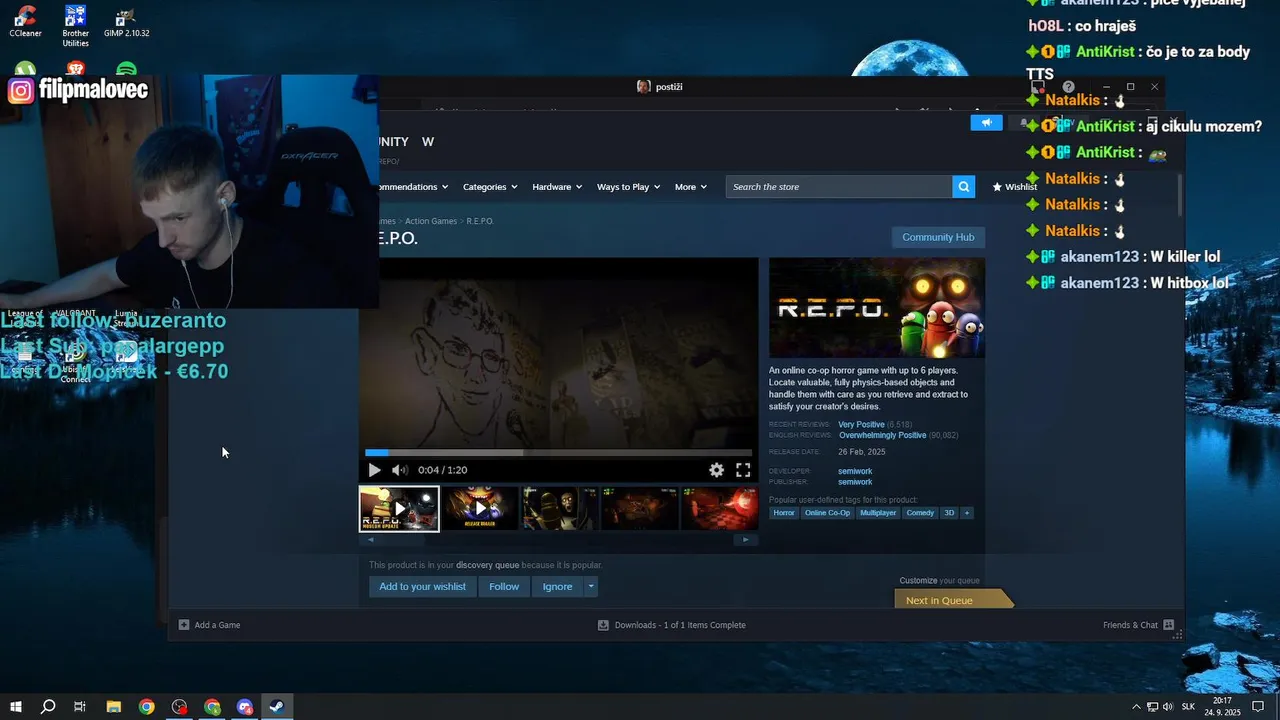Open the semiwork developer link
The height and width of the screenshot is (720, 1280).
click(855, 471)
